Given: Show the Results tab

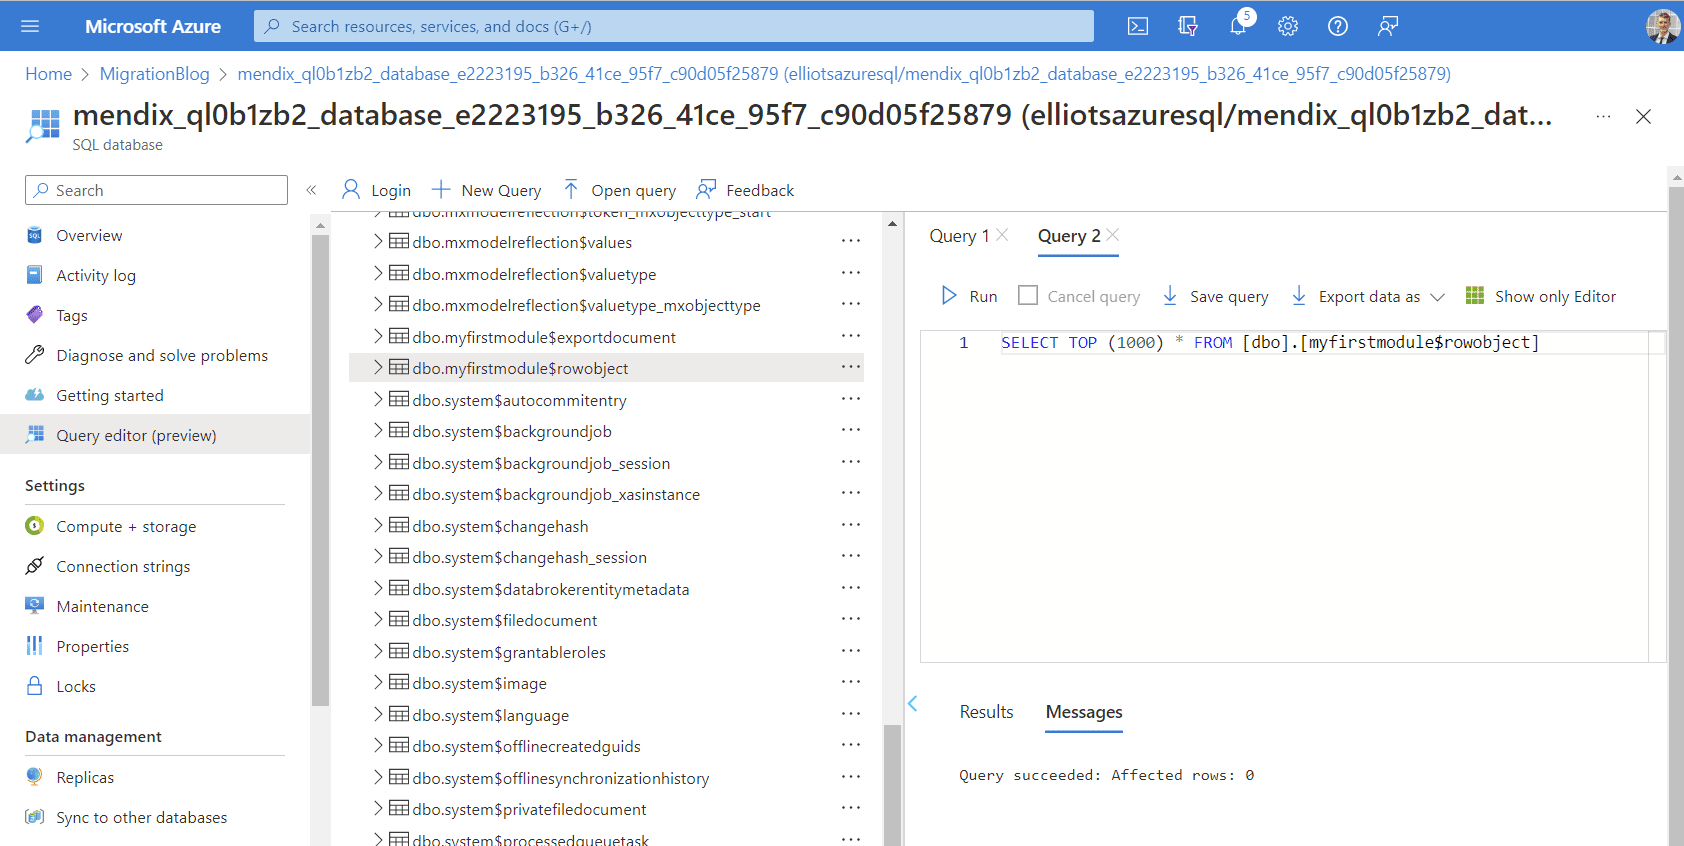Looking at the screenshot, I should [986, 712].
